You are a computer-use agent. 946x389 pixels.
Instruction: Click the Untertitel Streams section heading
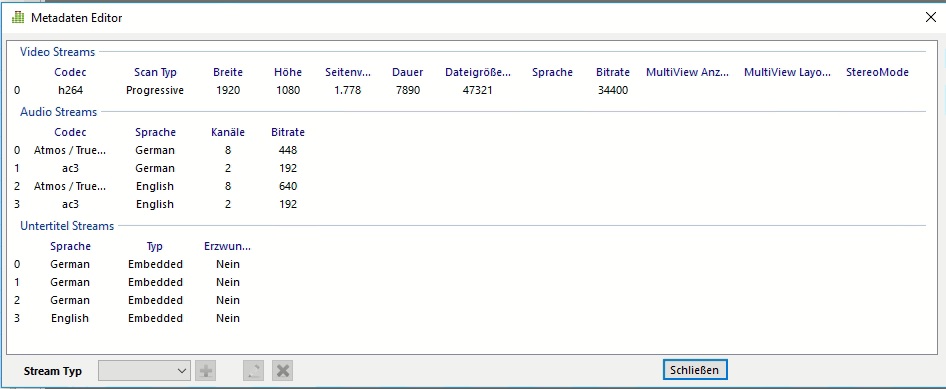click(x=67, y=226)
